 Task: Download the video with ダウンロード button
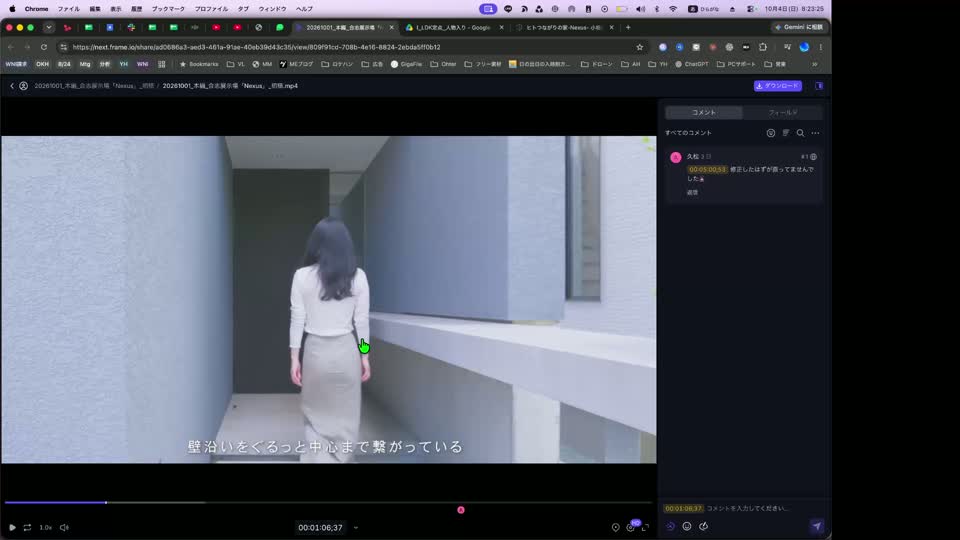pos(778,86)
